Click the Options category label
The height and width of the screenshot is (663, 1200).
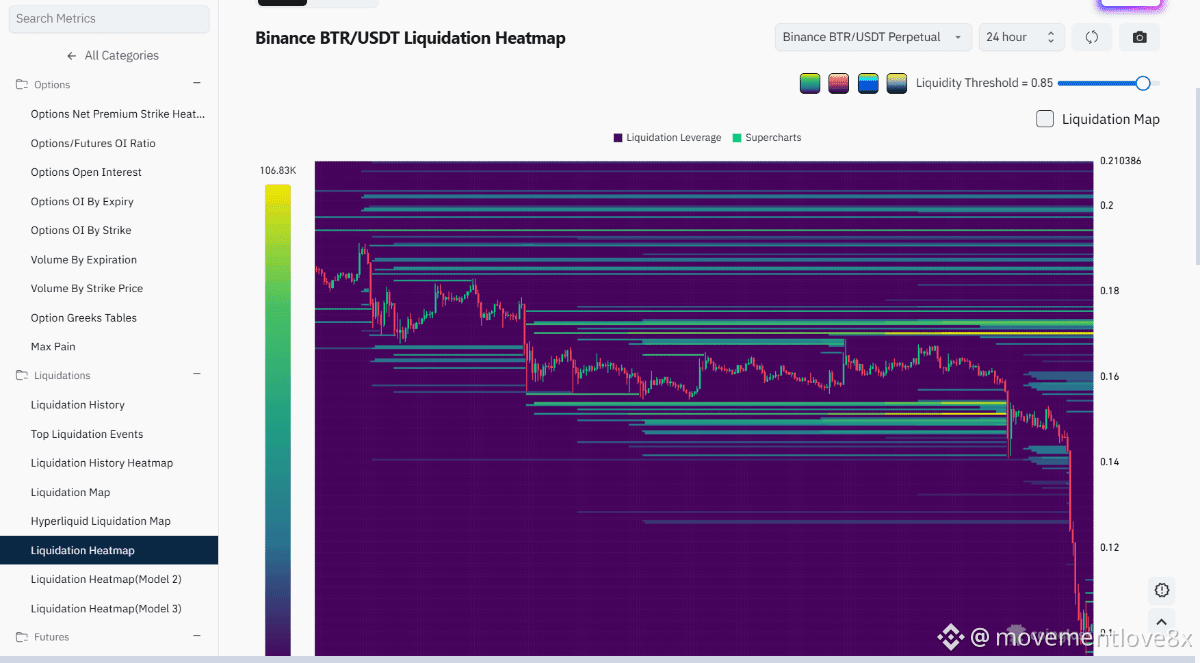tap(52, 85)
